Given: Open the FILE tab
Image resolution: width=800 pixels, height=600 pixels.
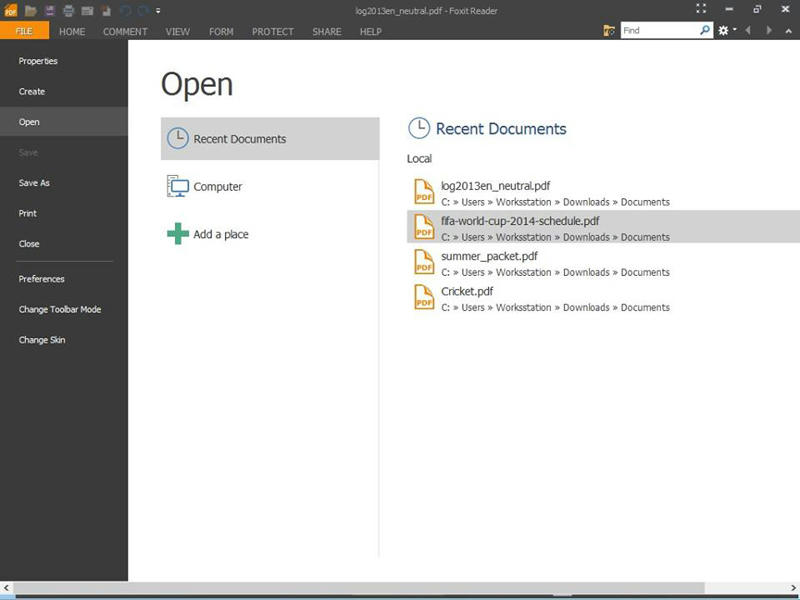Looking at the screenshot, I should 24,31.
